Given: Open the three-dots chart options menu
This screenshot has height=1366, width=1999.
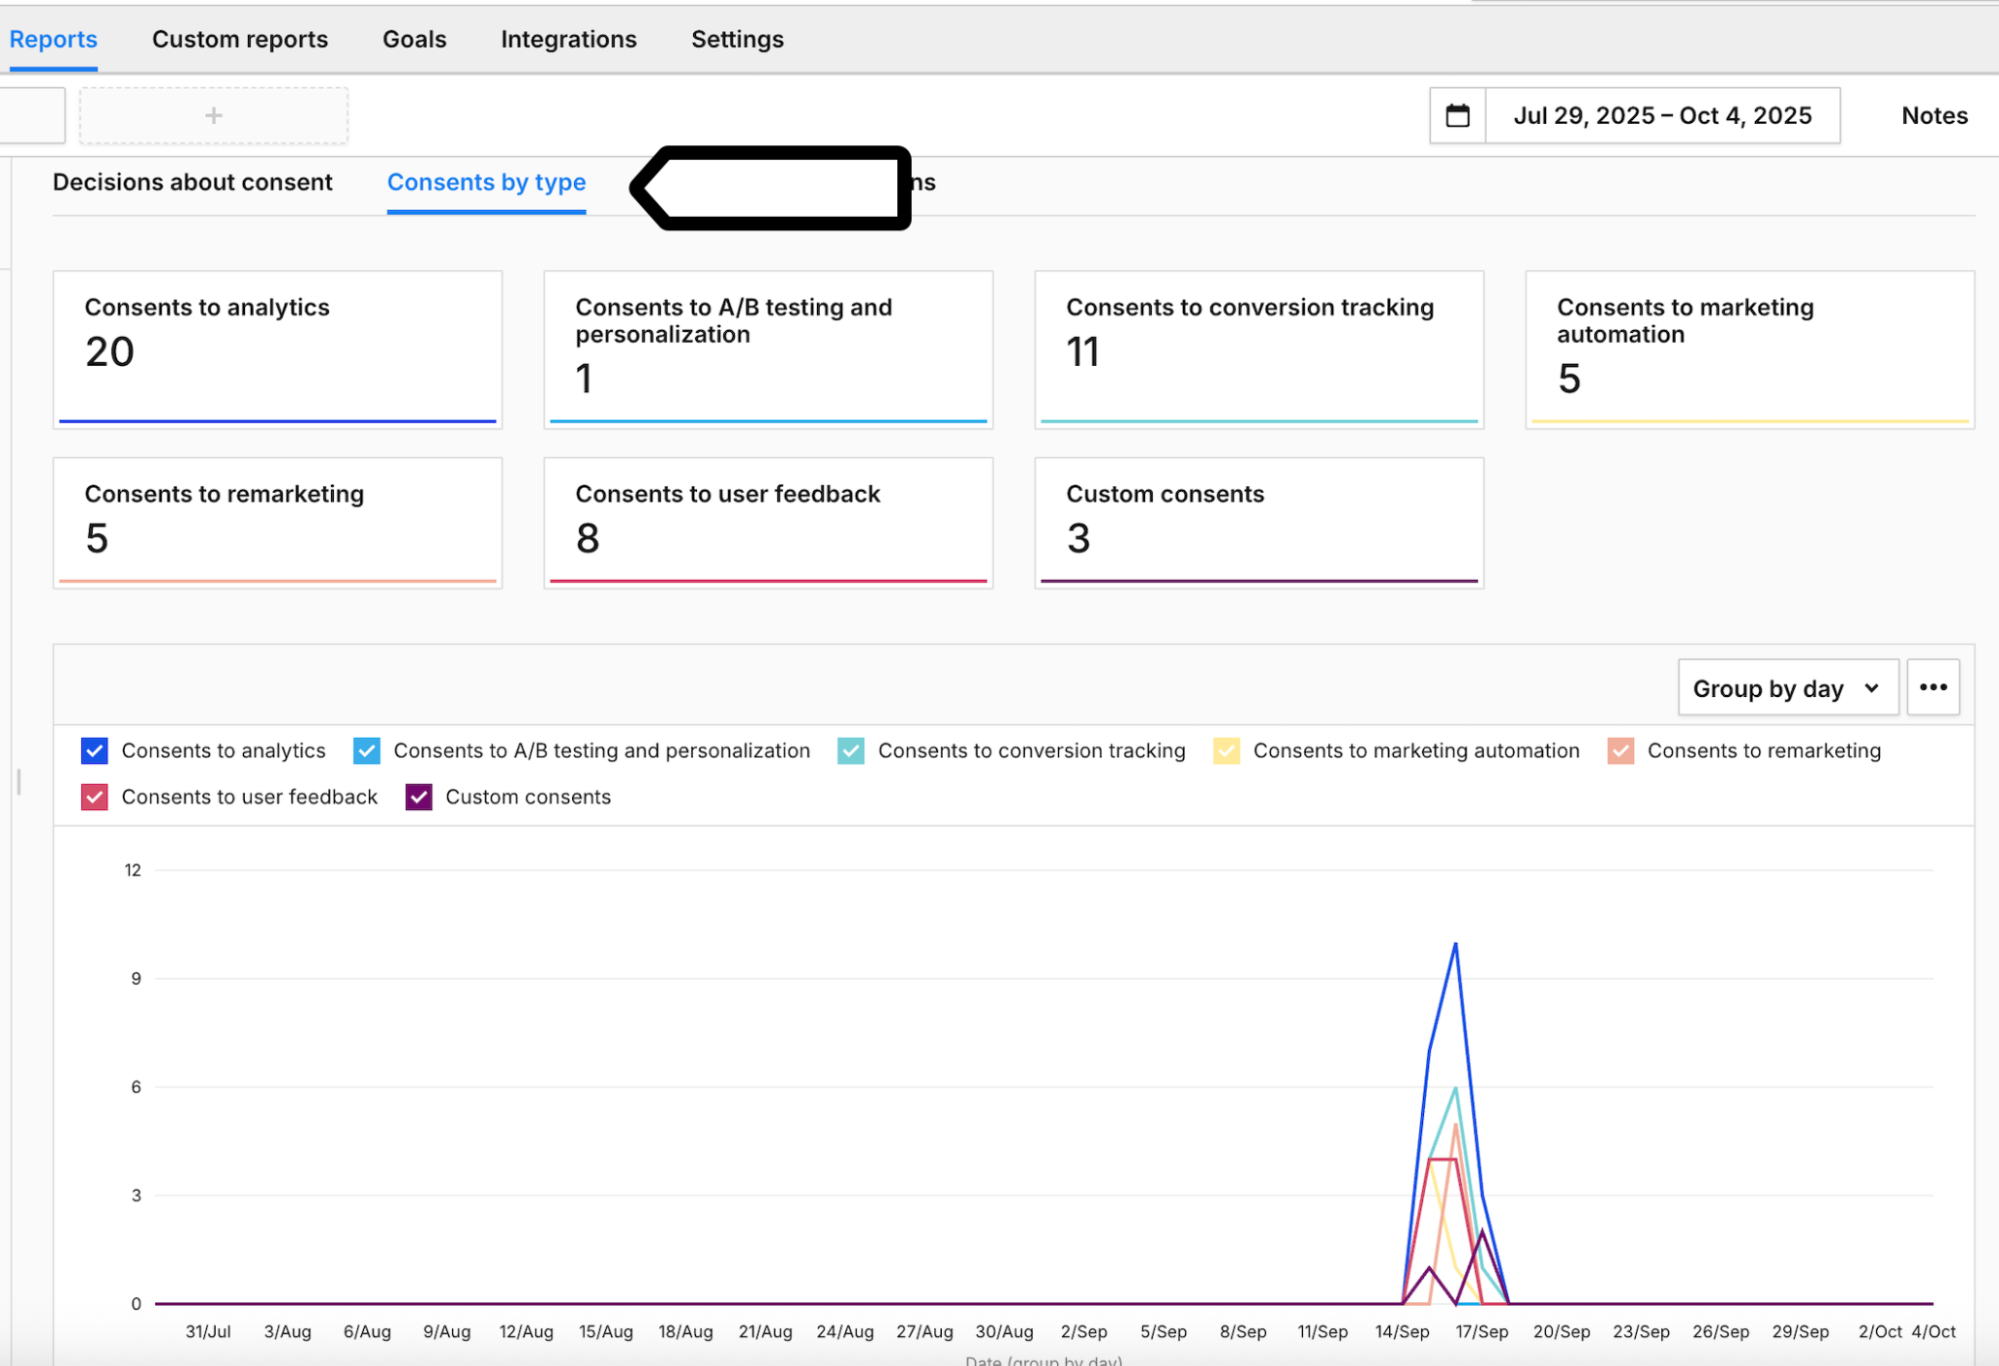Looking at the screenshot, I should coord(1932,687).
